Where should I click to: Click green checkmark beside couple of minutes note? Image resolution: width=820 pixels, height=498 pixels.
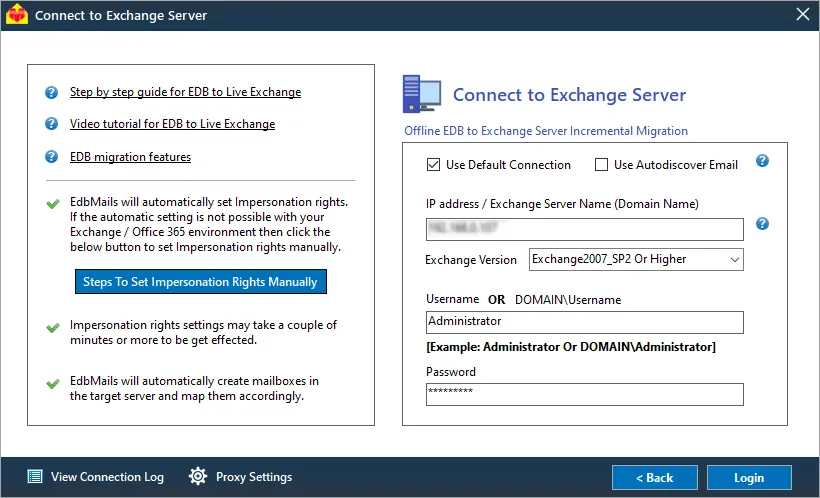[53, 328]
